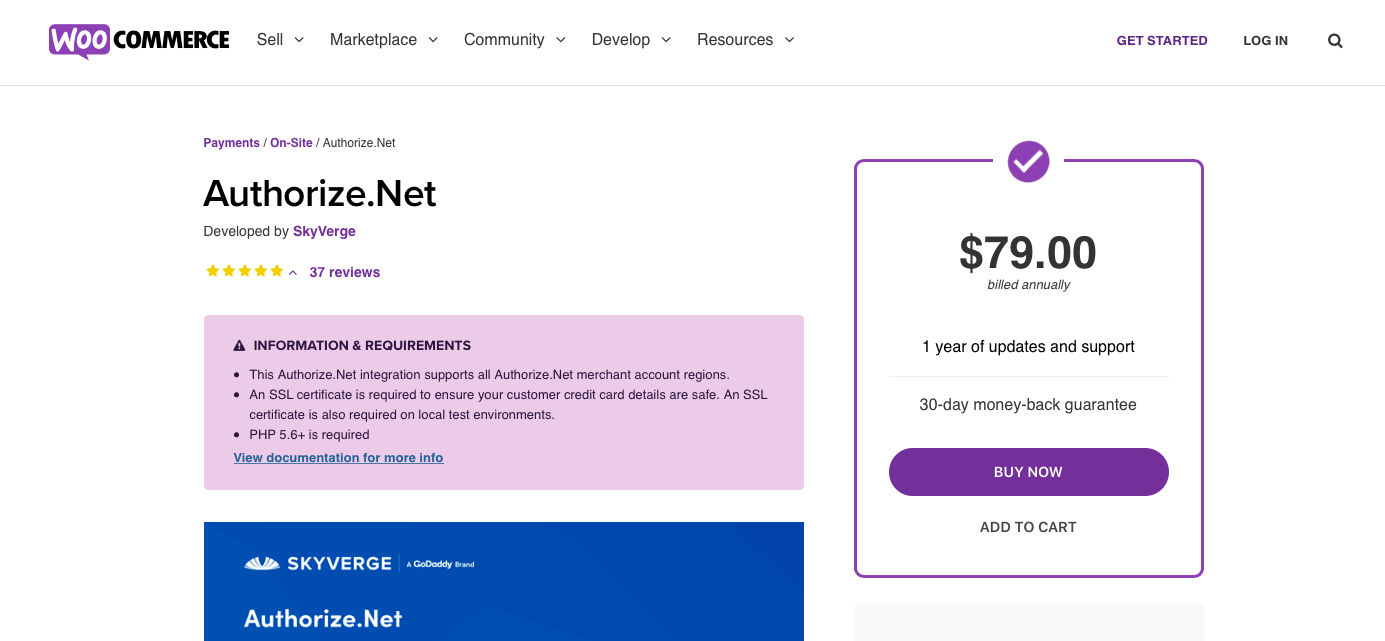The image size is (1385, 641).
Task: Click the purple checkmark badge icon
Action: click(x=1028, y=161)
